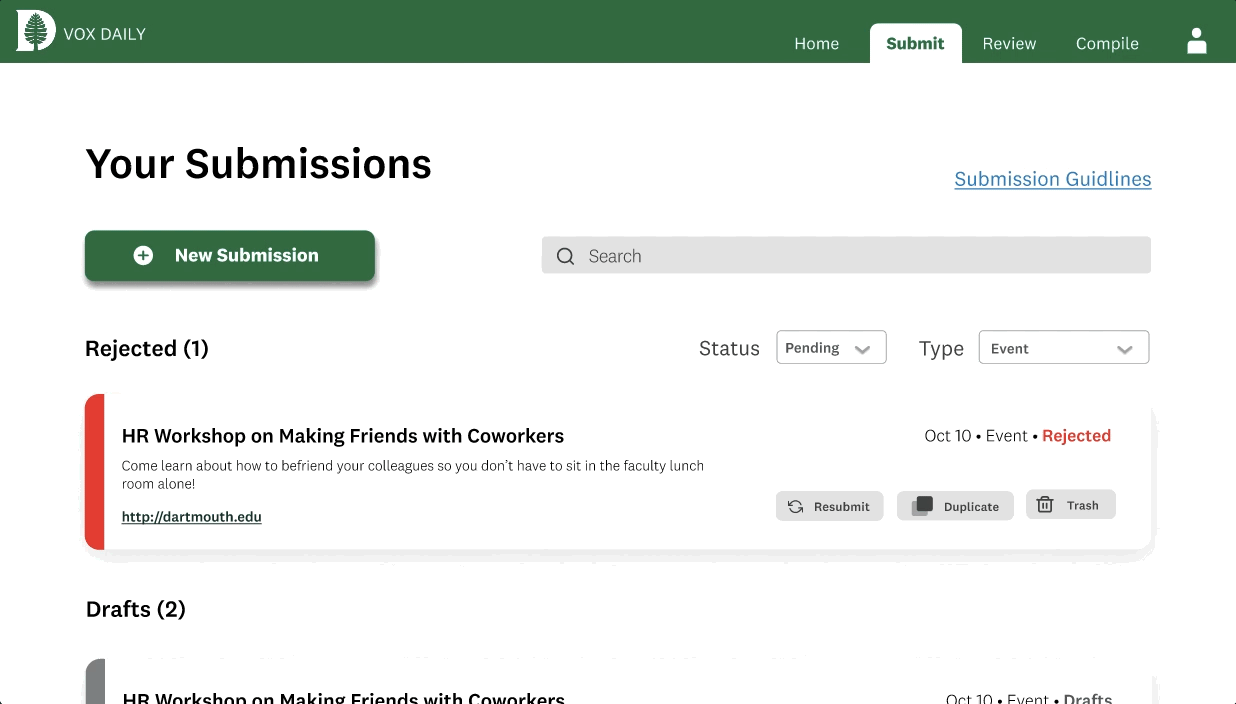
Task: Click the Dartmouth pine tree logo
Action: [35, 32]
